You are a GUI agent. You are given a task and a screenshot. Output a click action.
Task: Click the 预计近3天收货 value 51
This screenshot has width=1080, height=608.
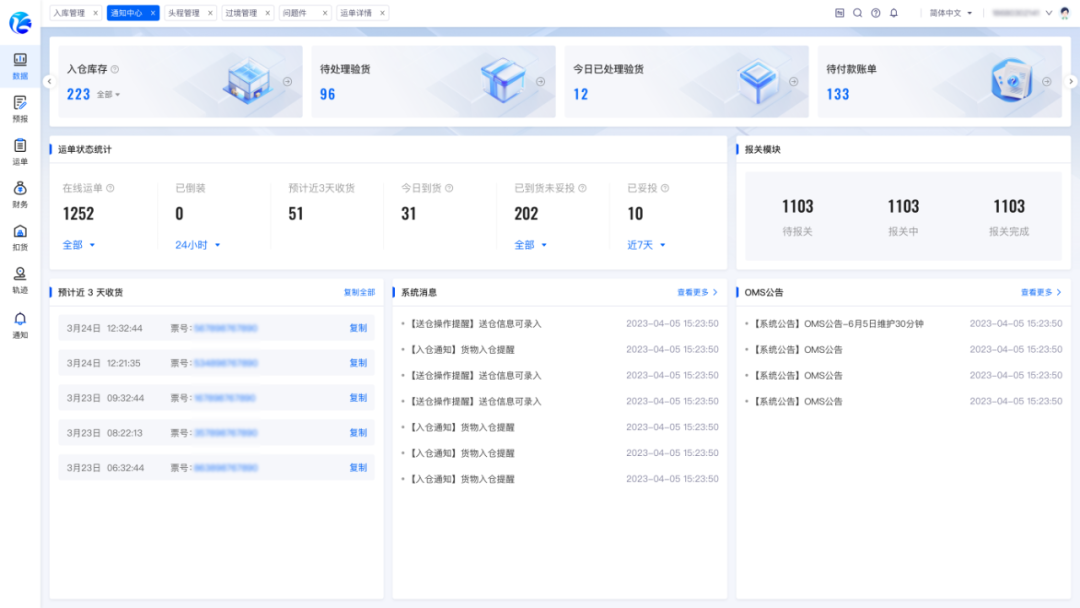pyautogui.click(x=296, y=213)
